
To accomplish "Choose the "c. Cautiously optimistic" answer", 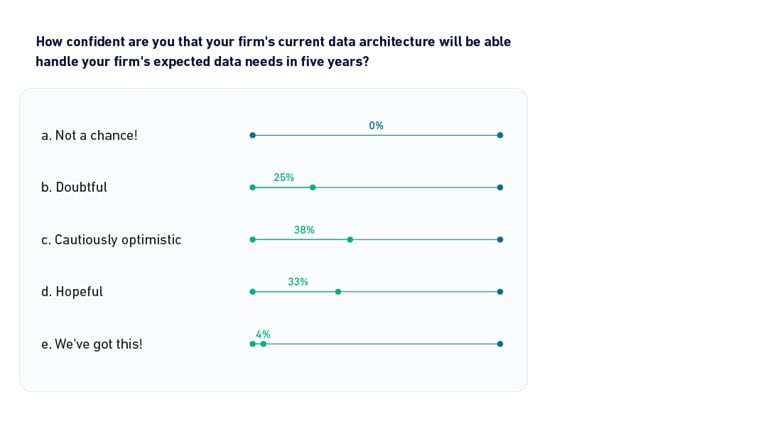I will (111, 240).
